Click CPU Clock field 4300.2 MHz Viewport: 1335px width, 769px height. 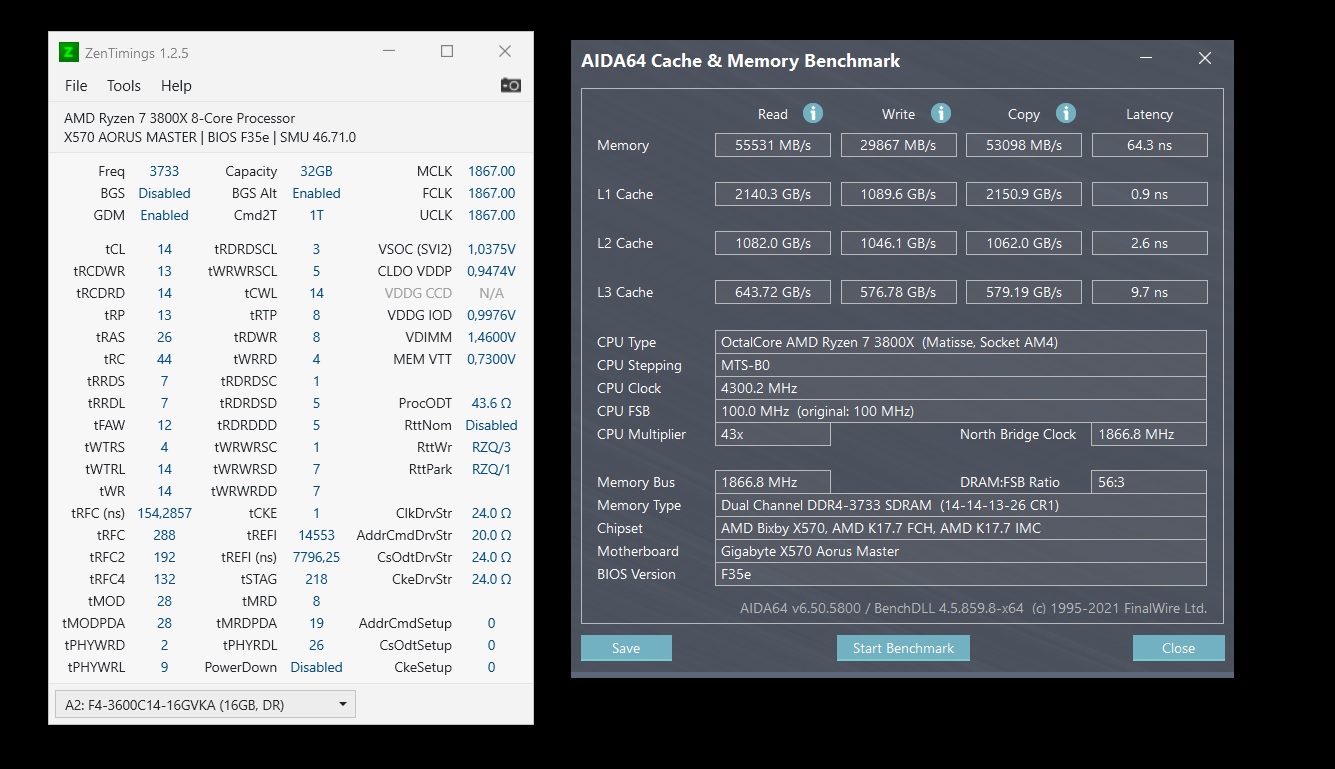(961, 388)
